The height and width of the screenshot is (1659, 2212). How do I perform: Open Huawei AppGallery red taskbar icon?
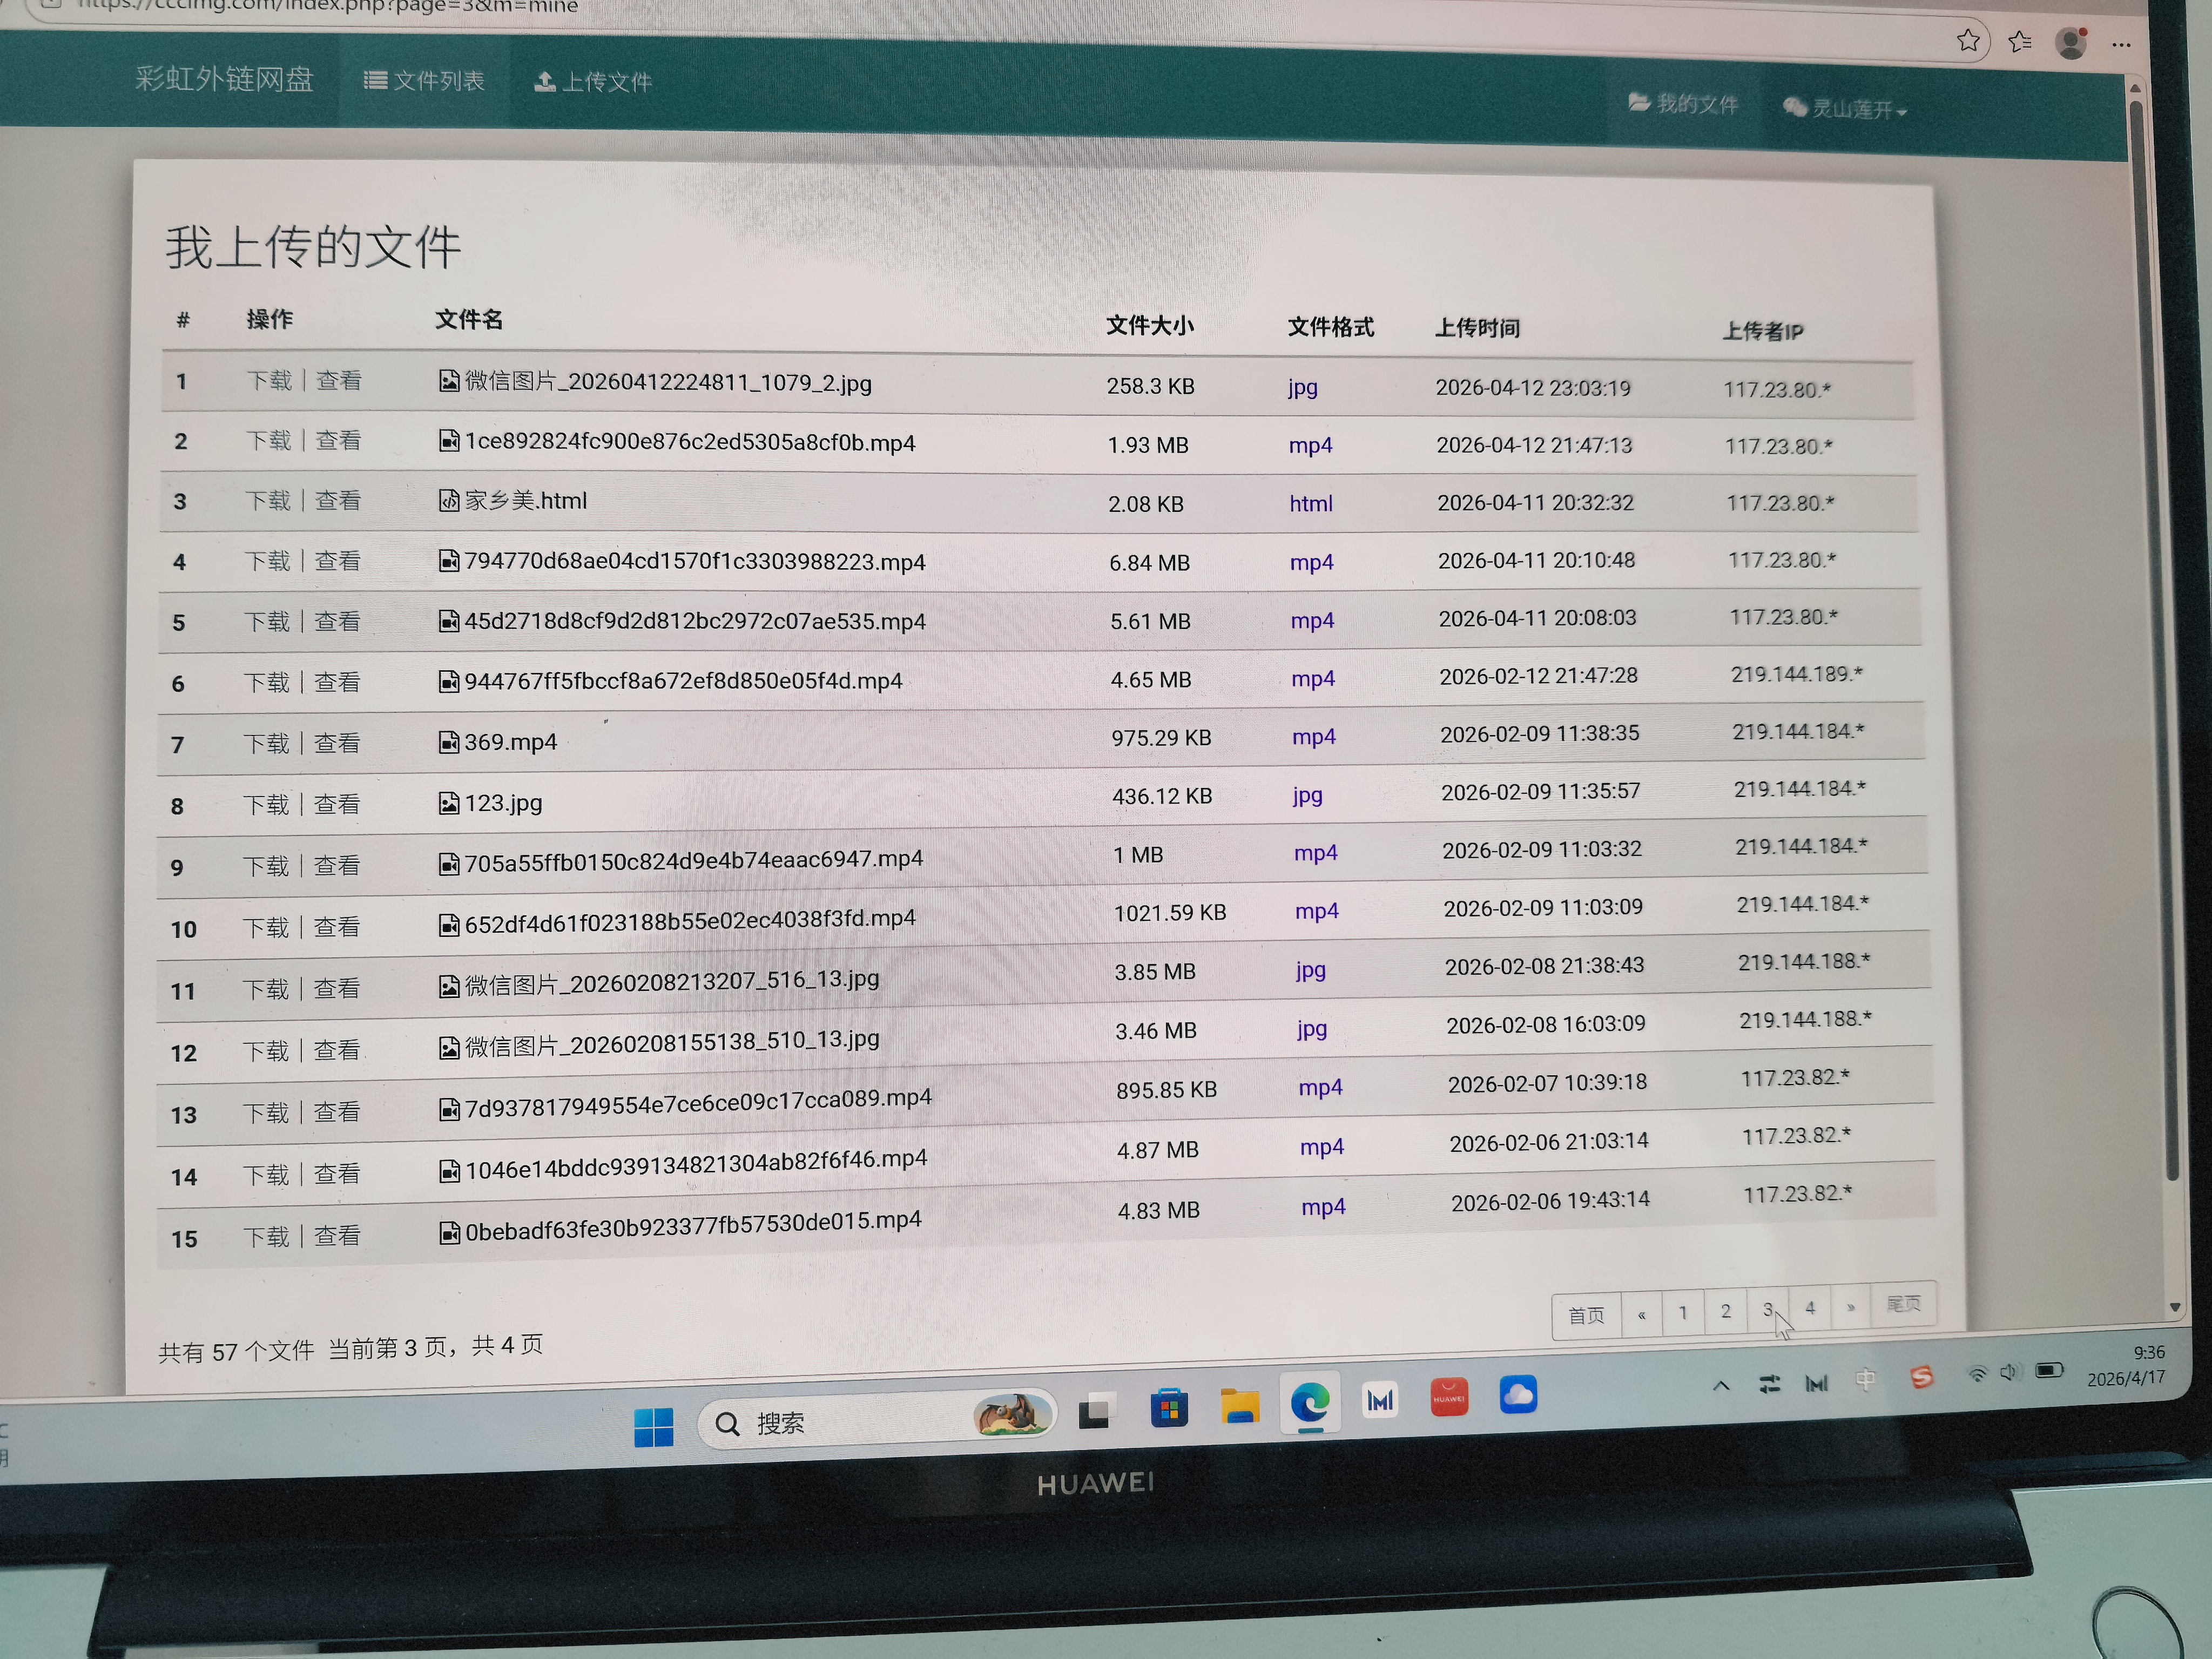(1449, 1398)
